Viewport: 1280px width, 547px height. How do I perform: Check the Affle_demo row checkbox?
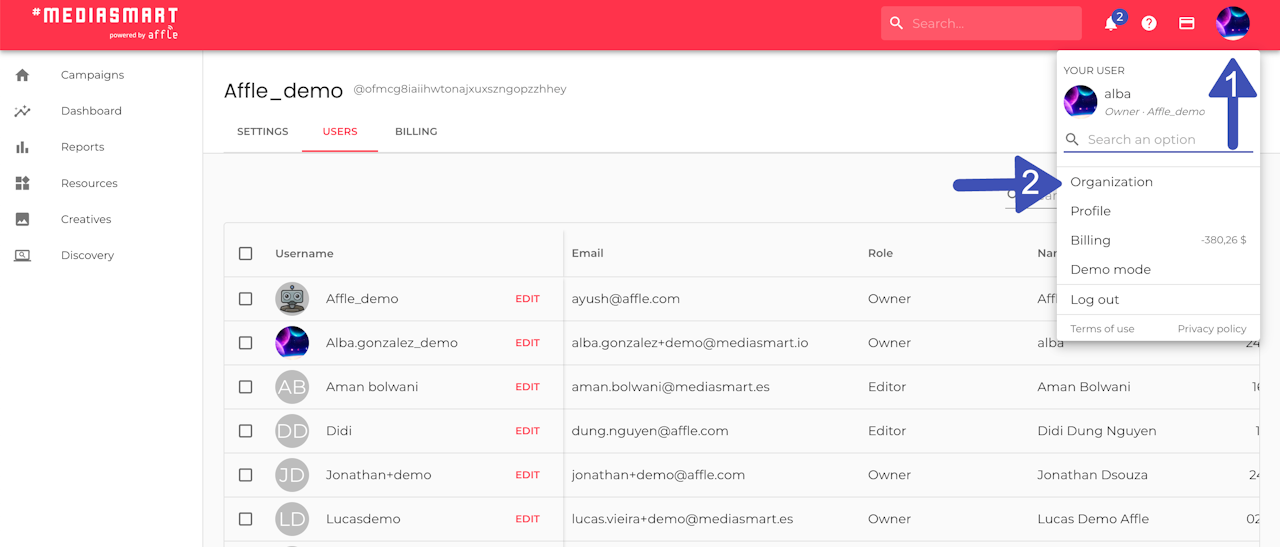pyautogui.click(x=246, y=298)
